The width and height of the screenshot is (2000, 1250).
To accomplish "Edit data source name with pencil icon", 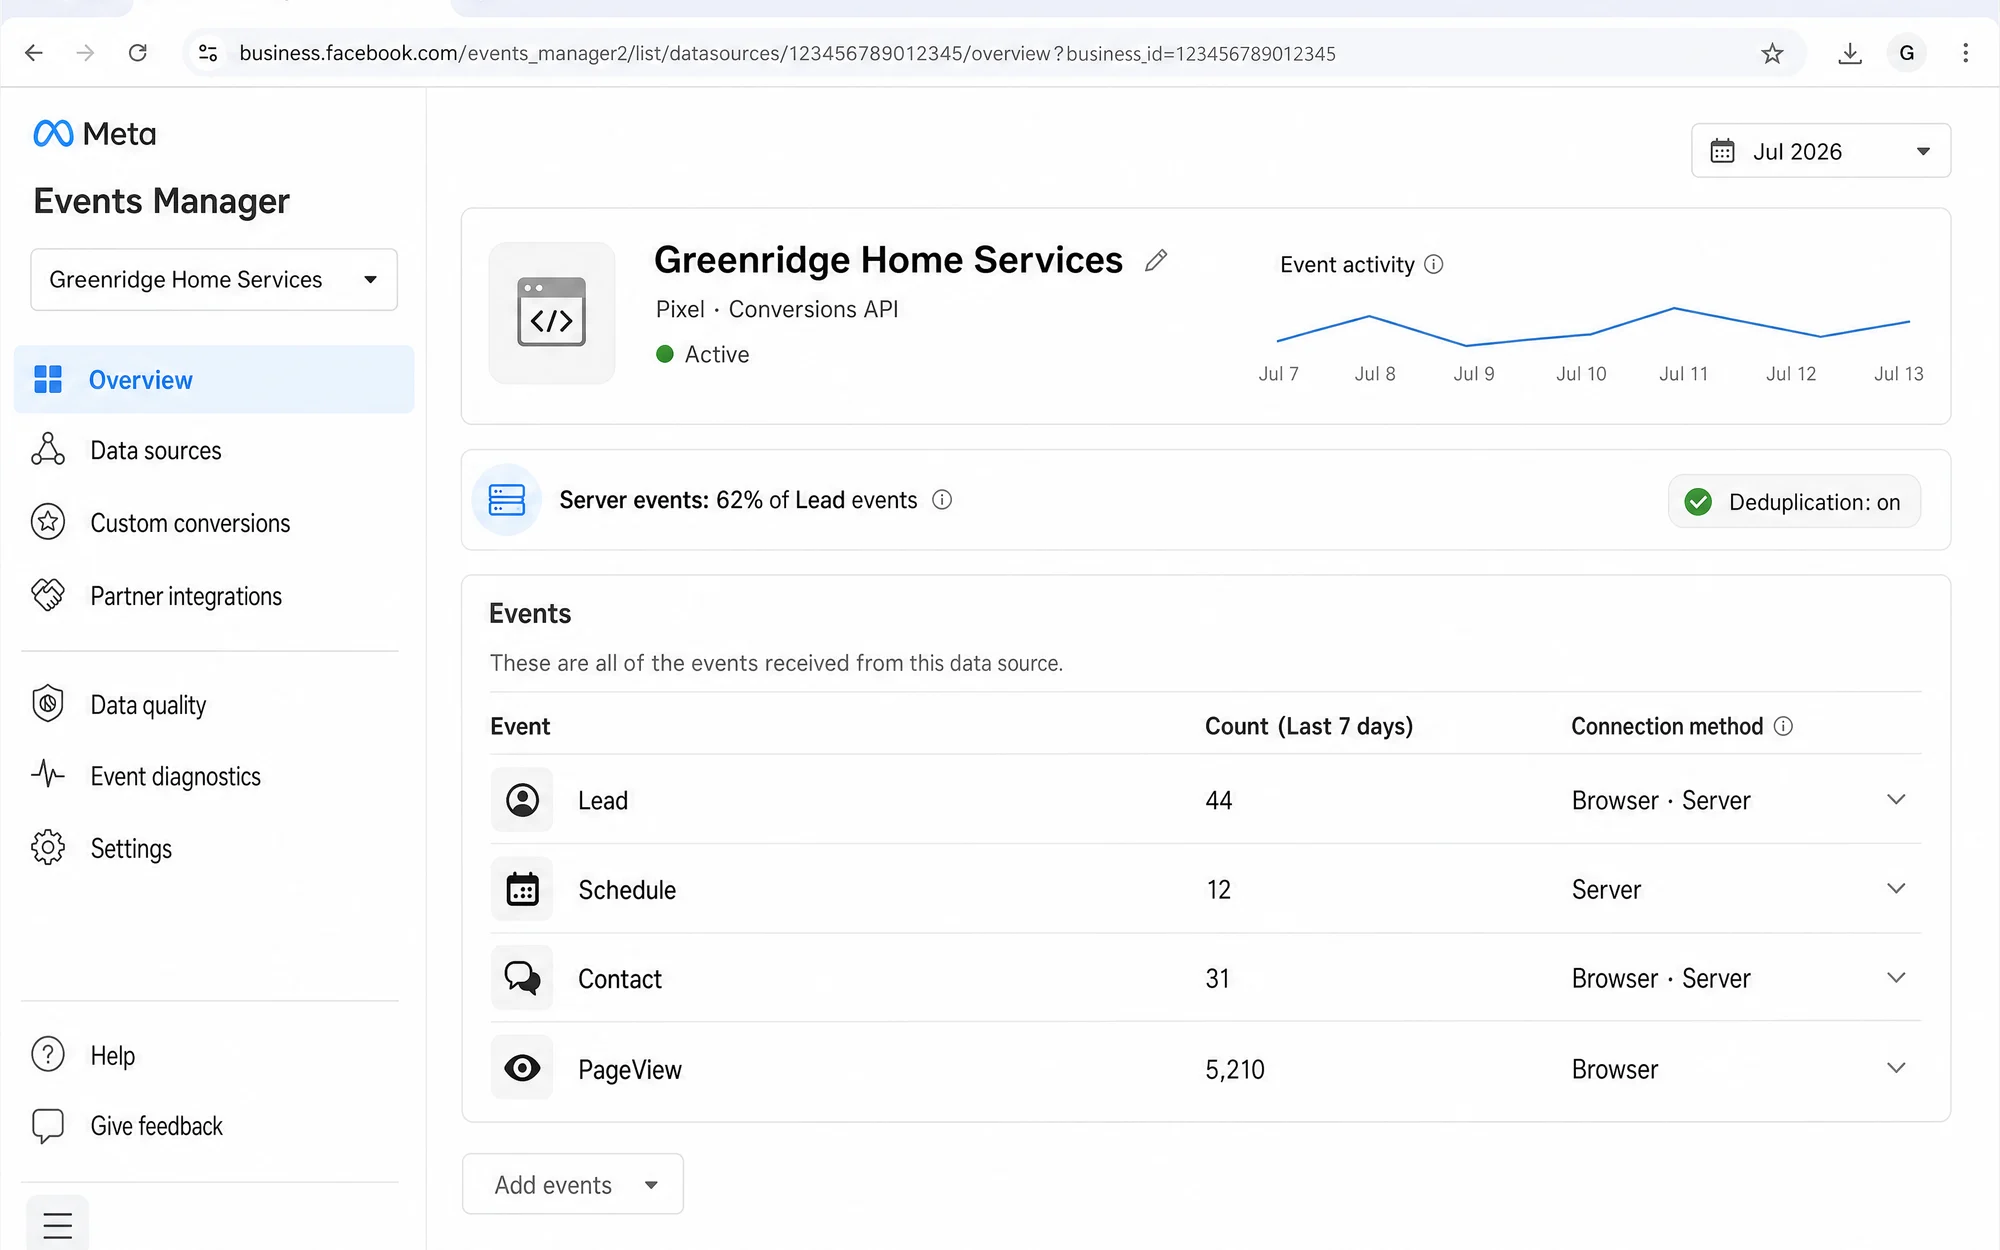I will 1156,261.
